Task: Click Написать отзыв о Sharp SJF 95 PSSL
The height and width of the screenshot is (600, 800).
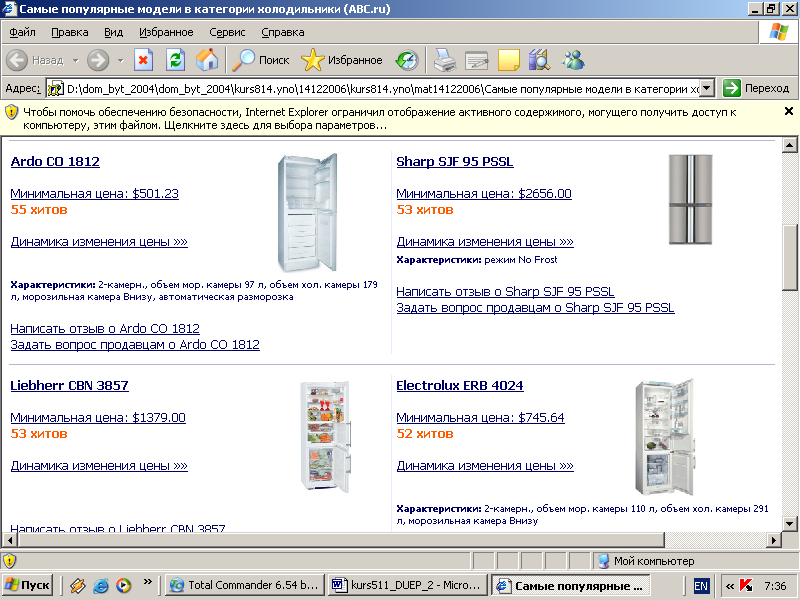Action: (x=505, y=291)
